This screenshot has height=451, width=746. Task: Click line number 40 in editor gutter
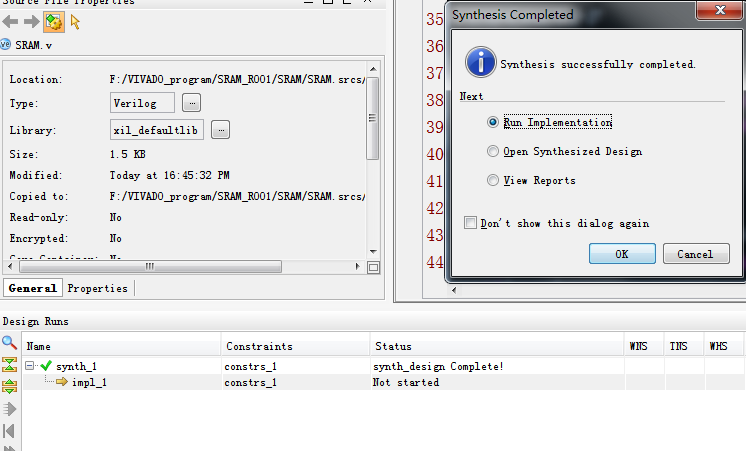435,154
